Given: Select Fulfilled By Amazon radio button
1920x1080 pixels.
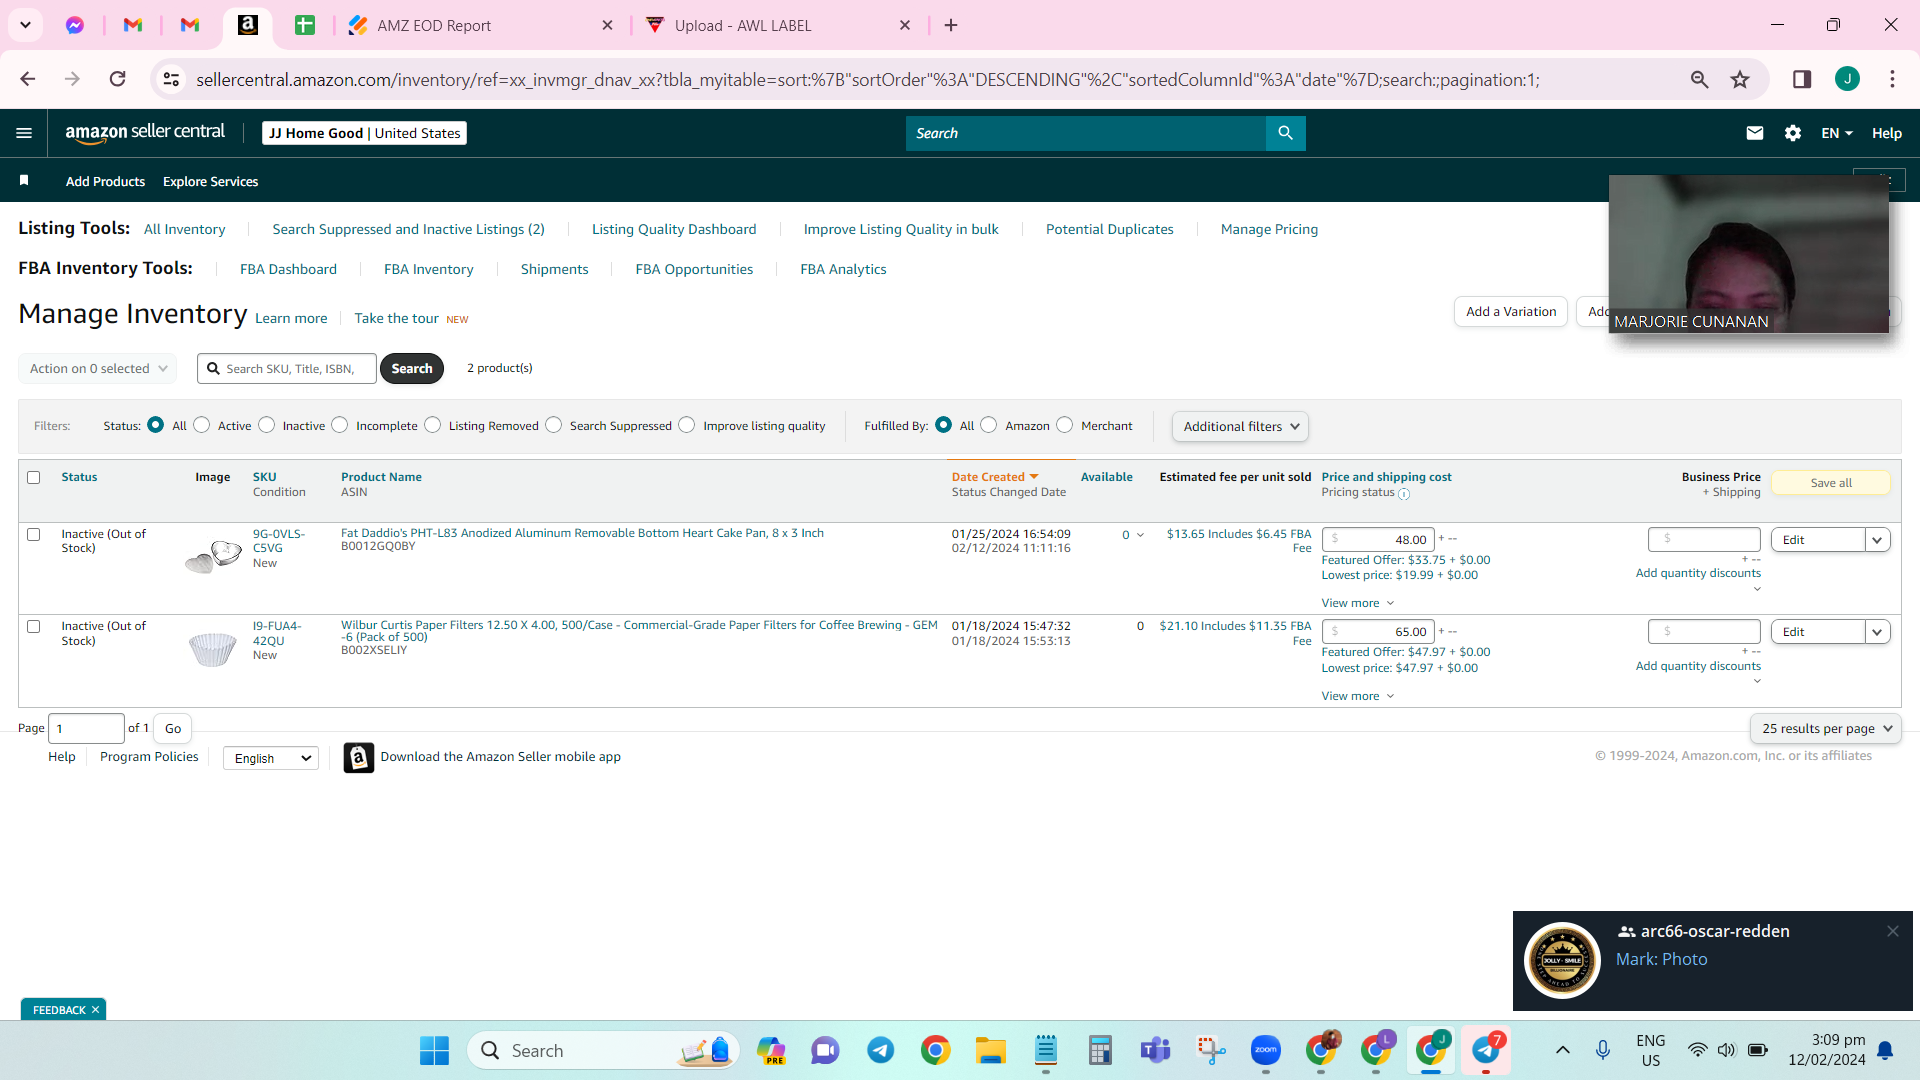Looking at the screenshot, I should coord(989,425).
